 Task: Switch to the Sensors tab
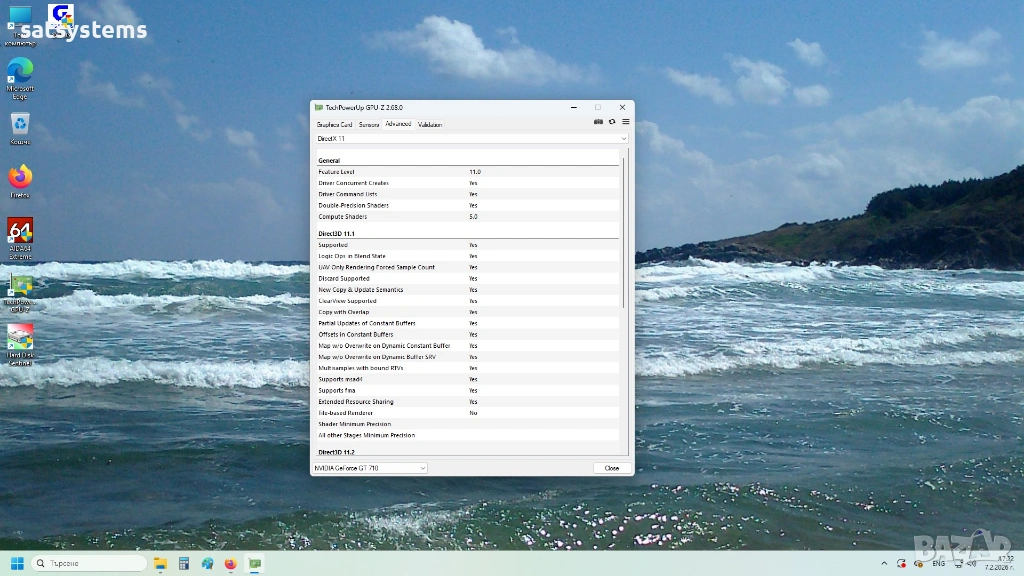click(369, 124)
